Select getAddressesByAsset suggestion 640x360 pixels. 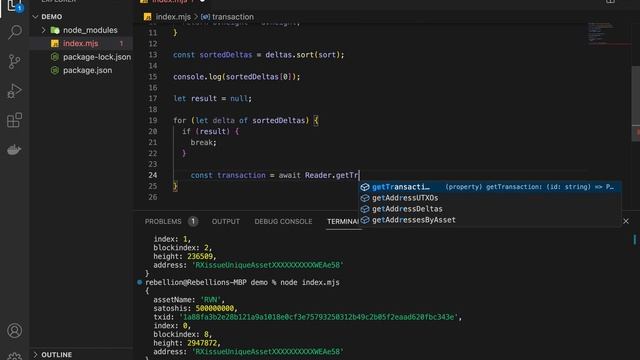(490, 220)
